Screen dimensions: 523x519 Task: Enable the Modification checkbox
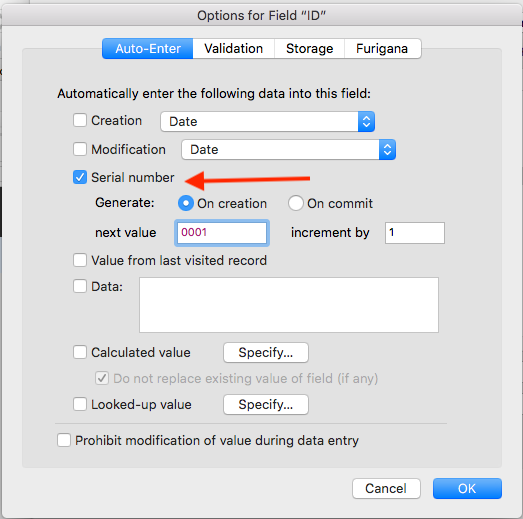[80, 149]
